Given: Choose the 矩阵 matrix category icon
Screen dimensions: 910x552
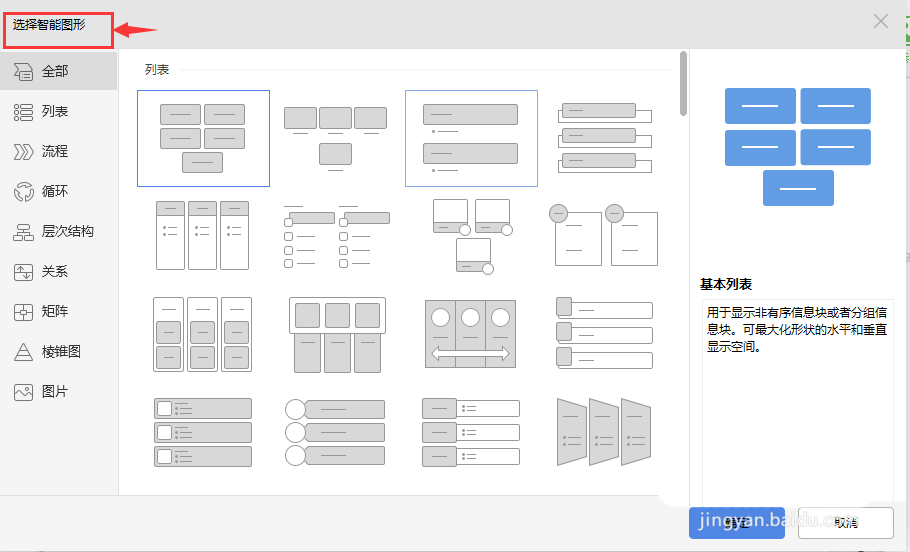Looking at the screenshot, I should click(23, 312).
